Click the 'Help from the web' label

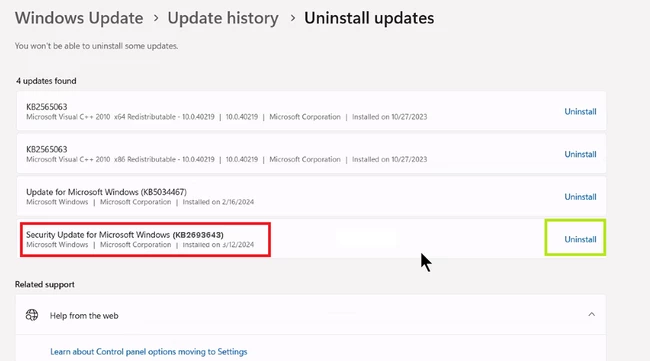click(84, 316)
